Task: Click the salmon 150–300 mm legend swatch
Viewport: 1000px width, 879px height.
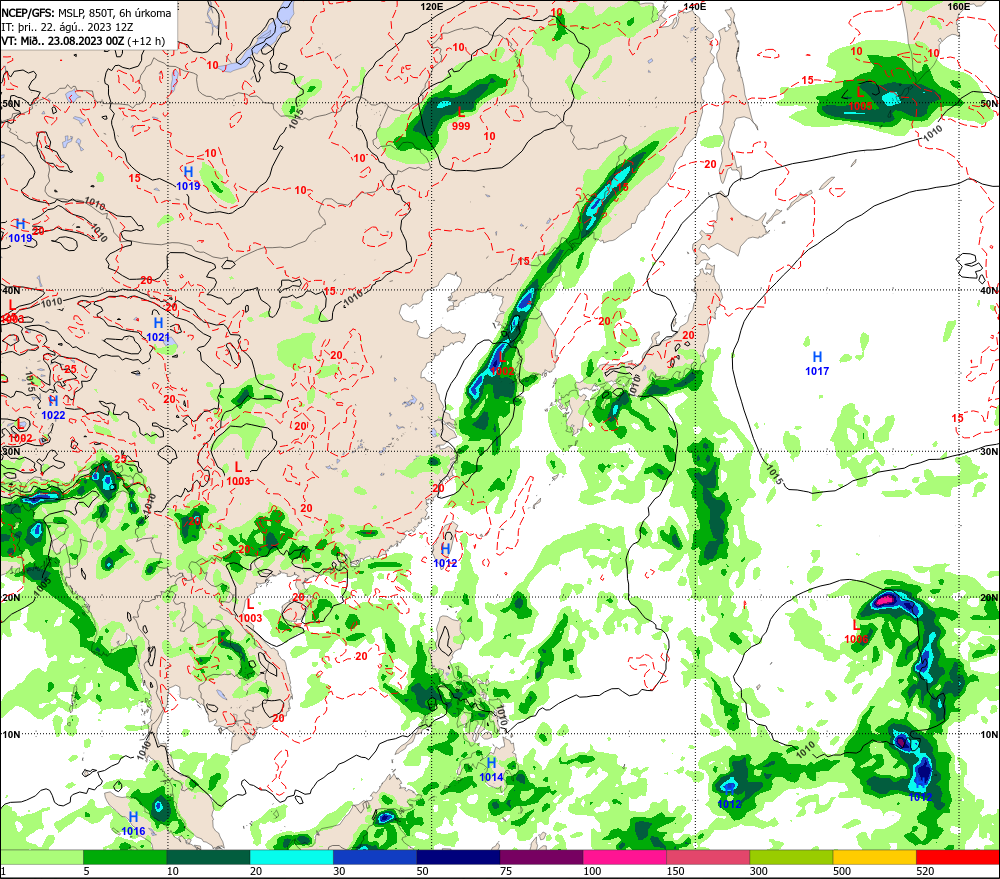Action: [709, 857]
